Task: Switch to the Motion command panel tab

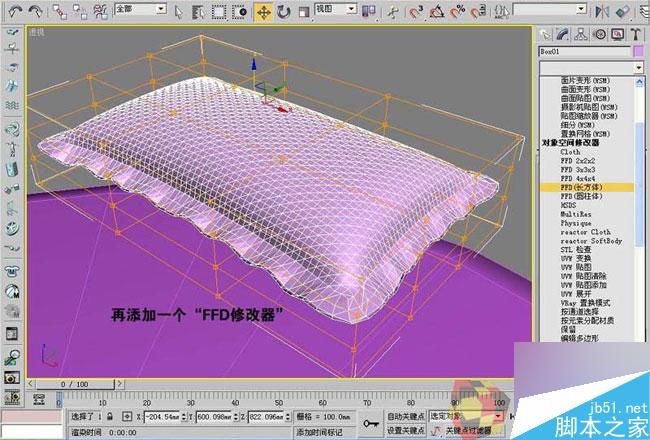Action: coord(600,34)
